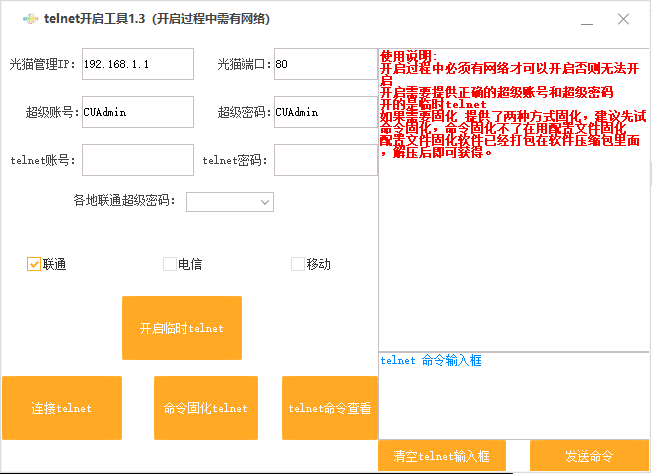The image size is (652, 474).
Task: Click the 光猫管理IP label
Action: tap(42, 64)
